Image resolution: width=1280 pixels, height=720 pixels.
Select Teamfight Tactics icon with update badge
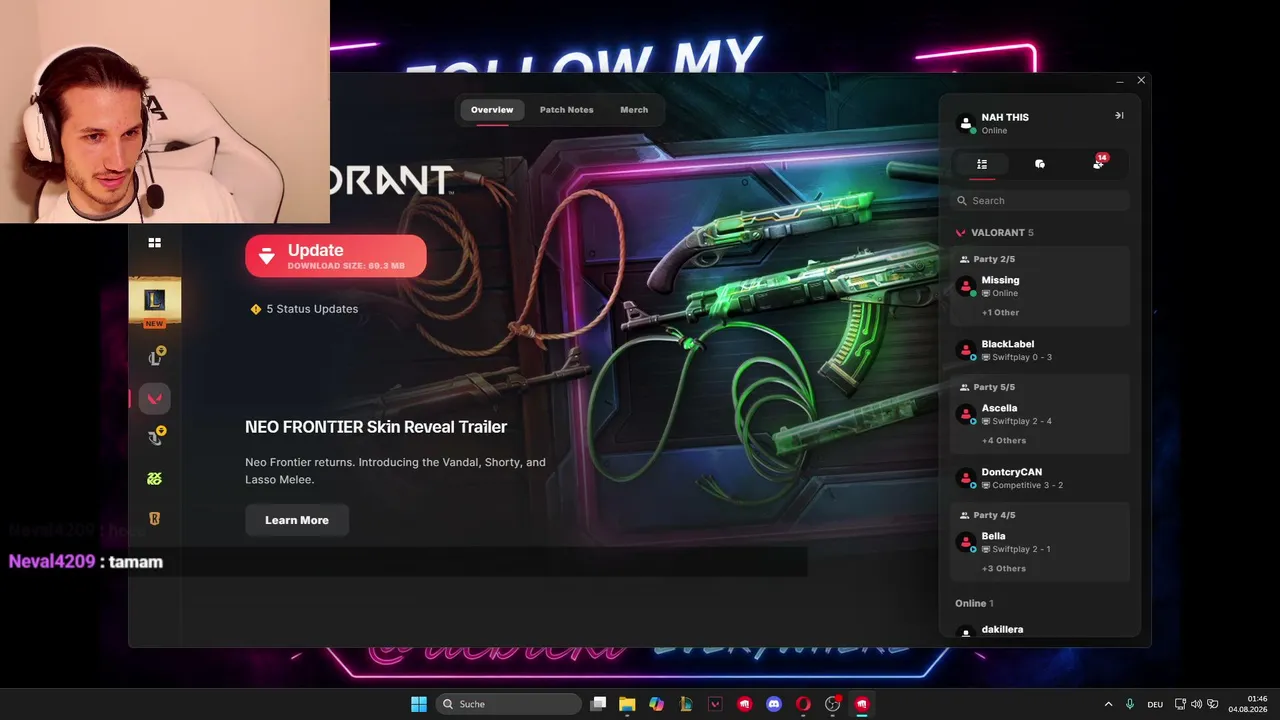155,437
